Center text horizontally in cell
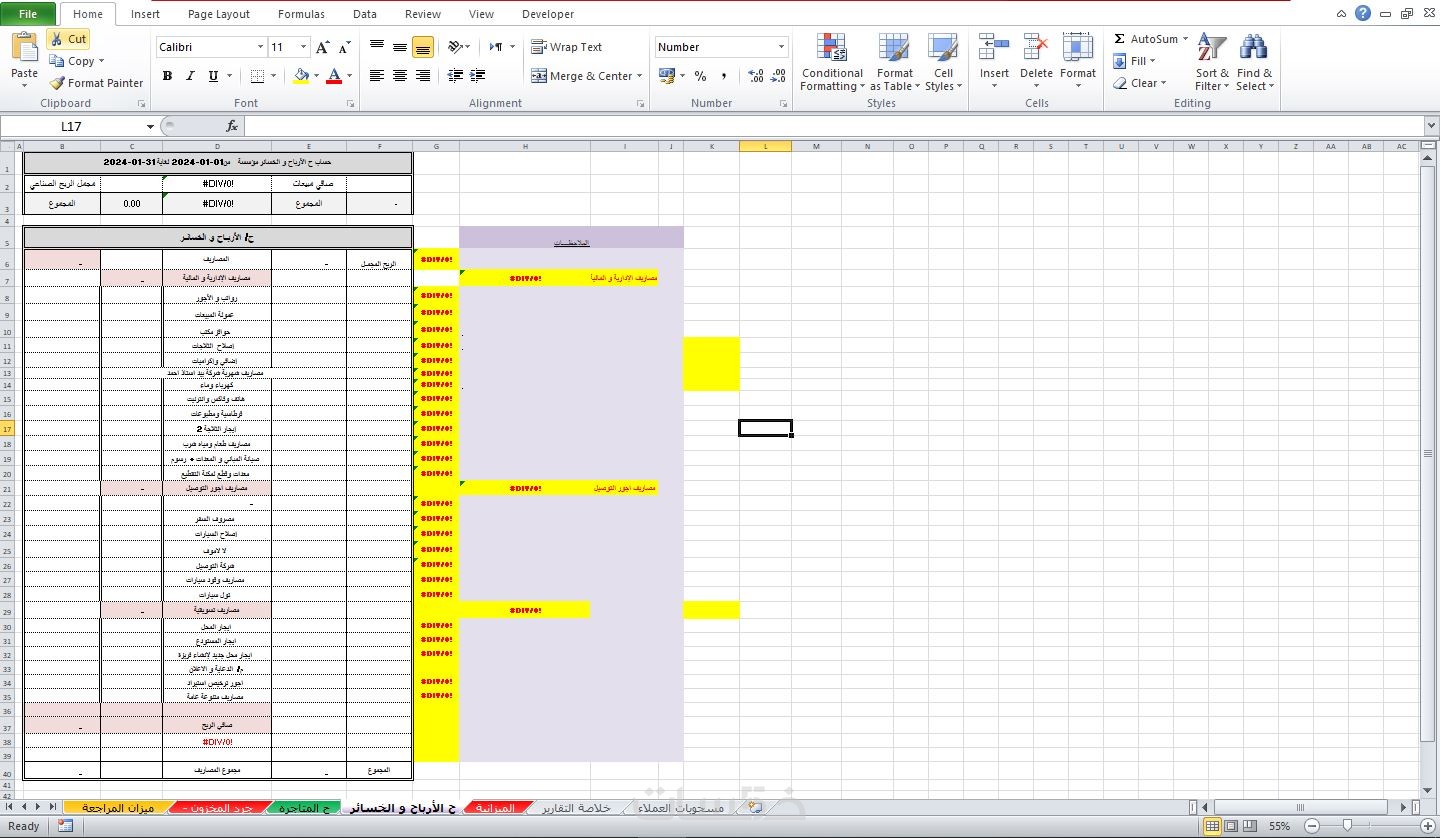 tap(400, 76)
